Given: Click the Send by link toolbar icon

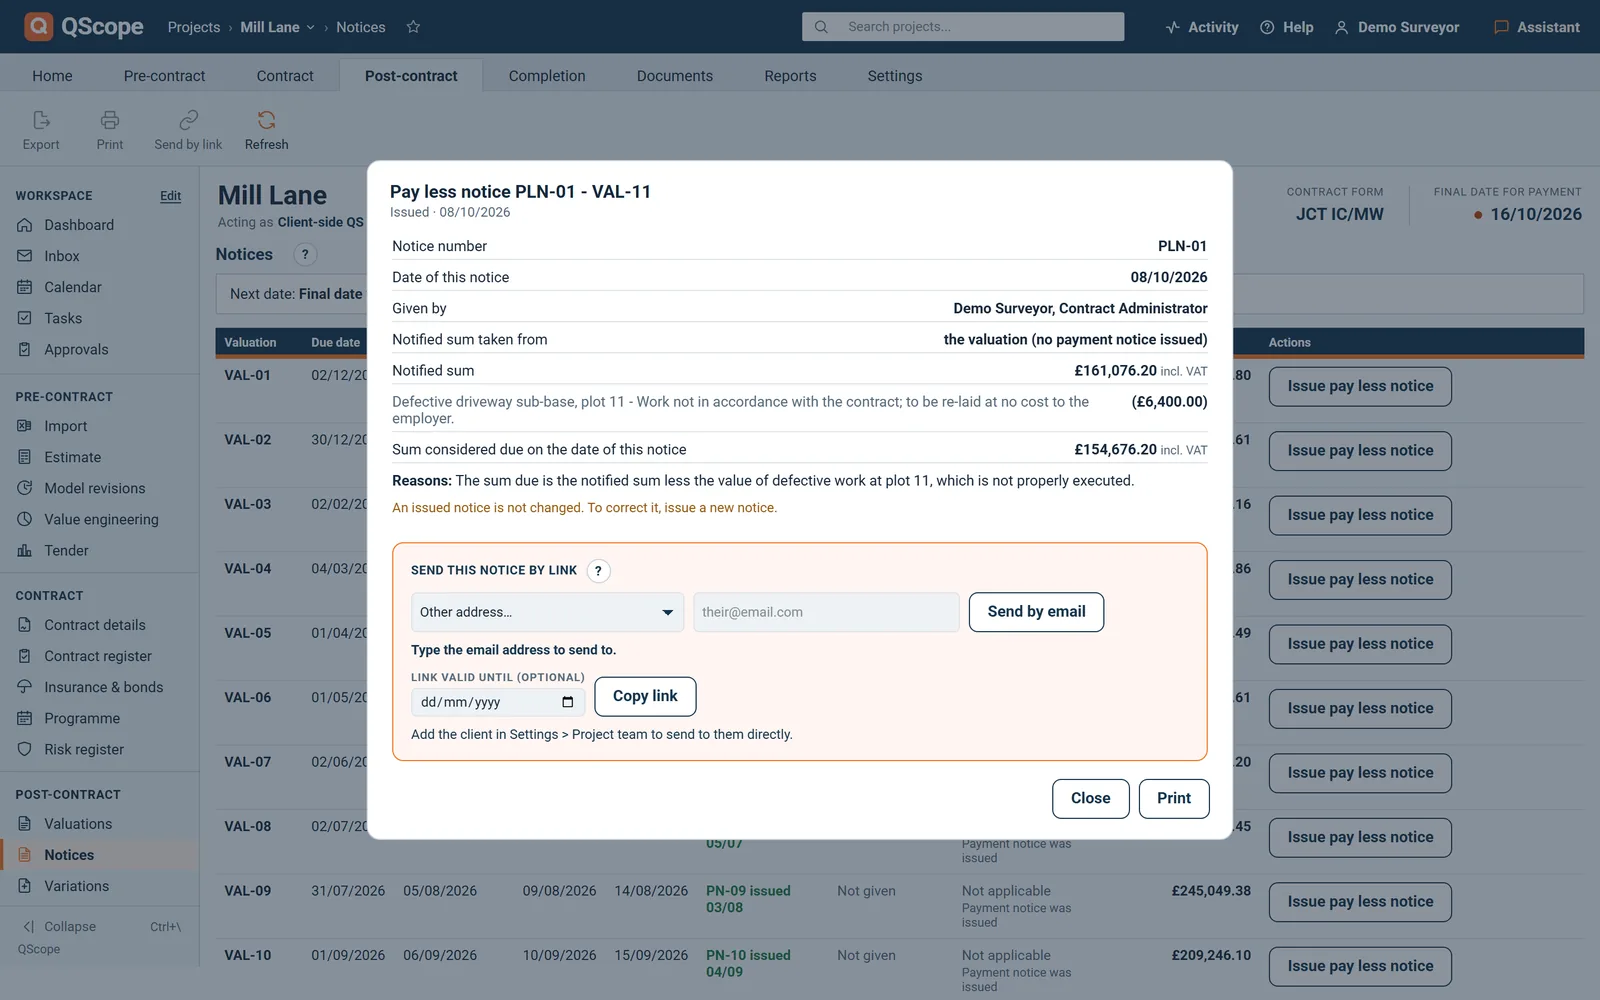Looking at the screenshot, I should 188,131.
